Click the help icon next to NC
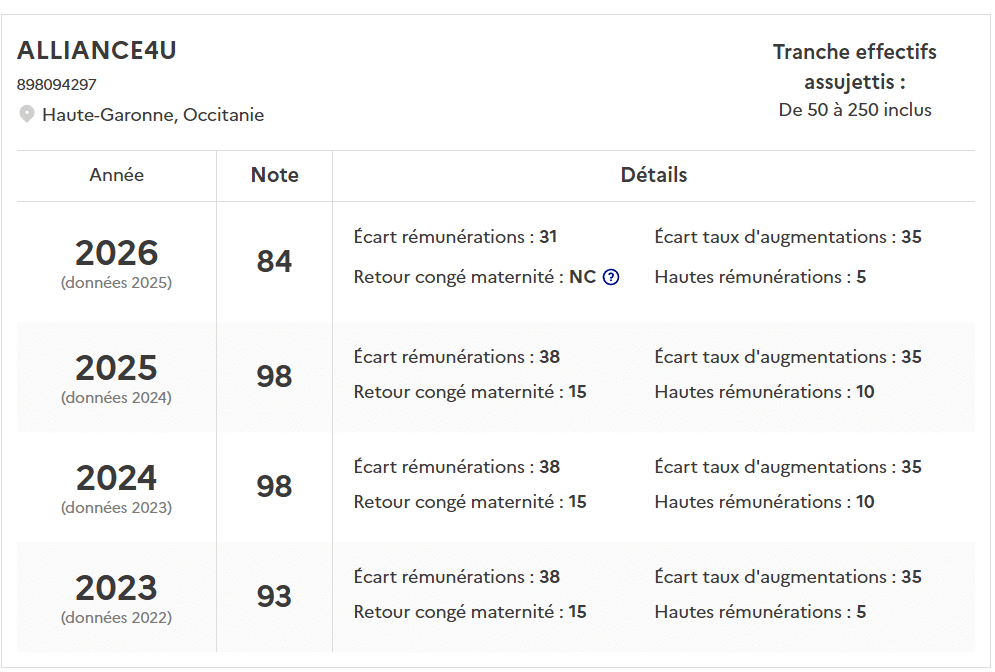995x672 pixels. point(611,278)
